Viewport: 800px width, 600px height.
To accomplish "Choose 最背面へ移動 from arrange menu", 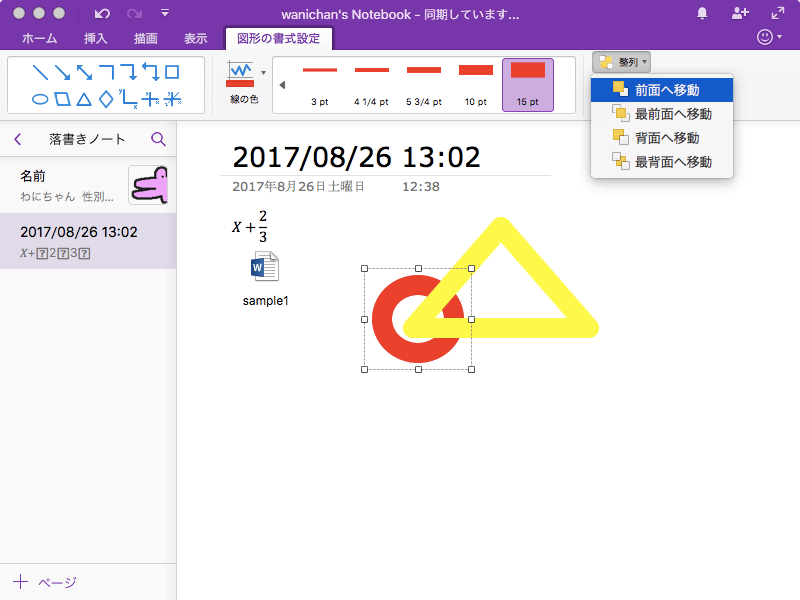I will 662,162.
